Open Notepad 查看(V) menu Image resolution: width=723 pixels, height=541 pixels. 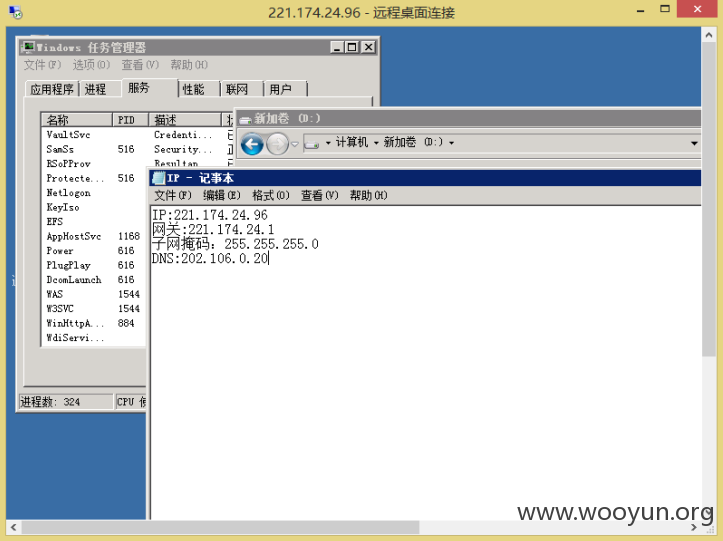tap(320, 196)
